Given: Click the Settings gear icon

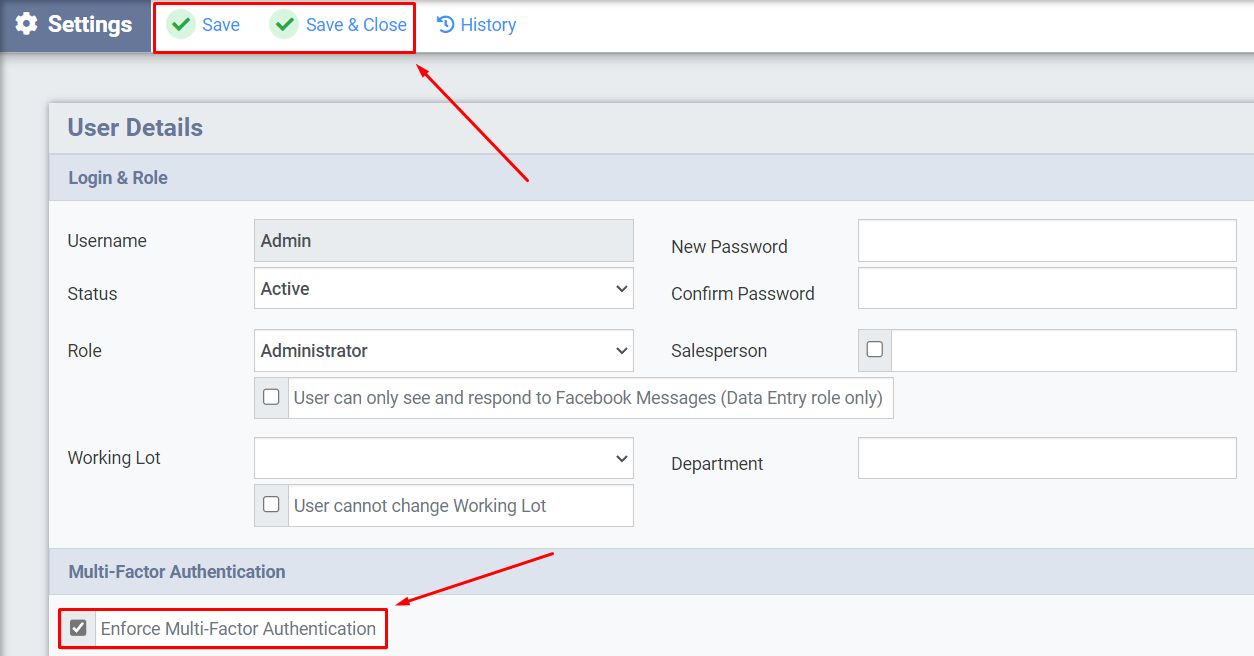Looking at the screenshot, I should (x=27, y=24).
